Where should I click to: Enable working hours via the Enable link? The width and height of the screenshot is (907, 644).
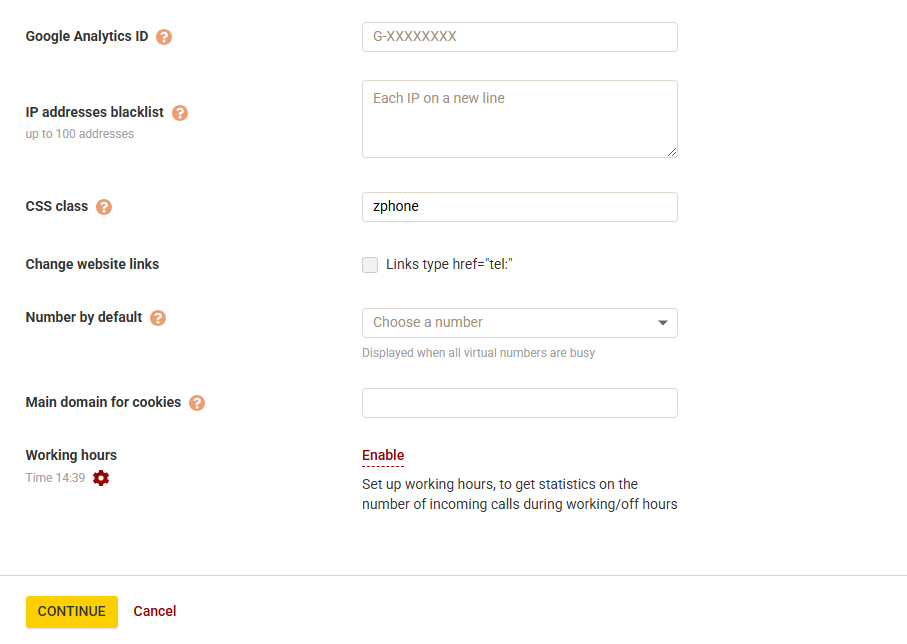tap(383, 455)
